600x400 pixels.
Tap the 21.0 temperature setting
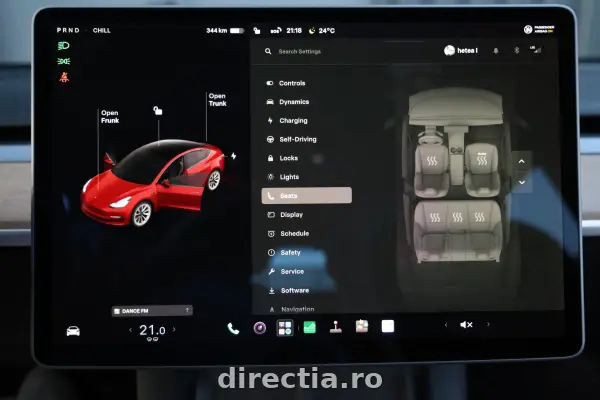click(152, 330)
